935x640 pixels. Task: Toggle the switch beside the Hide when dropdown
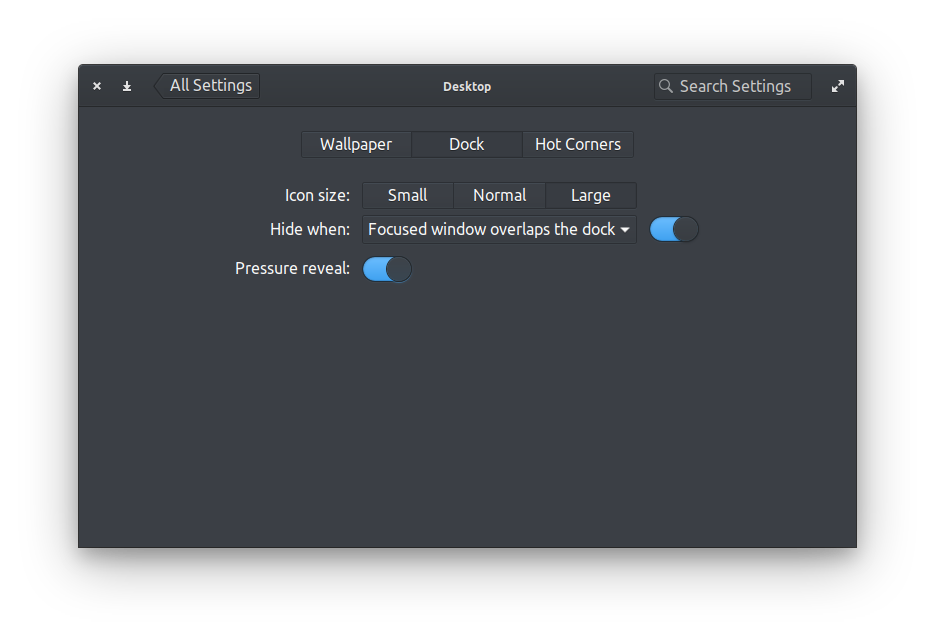pos(674,229)
